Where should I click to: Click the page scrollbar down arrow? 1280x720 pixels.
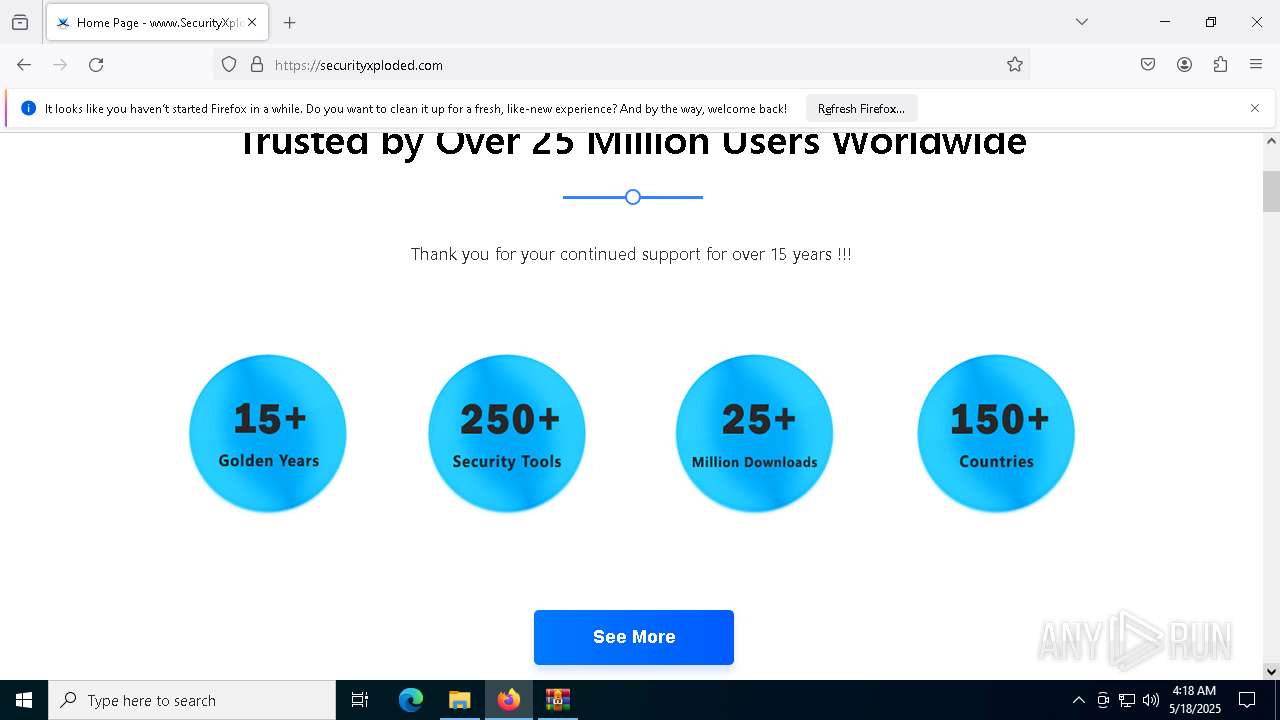coord(1271,671)
